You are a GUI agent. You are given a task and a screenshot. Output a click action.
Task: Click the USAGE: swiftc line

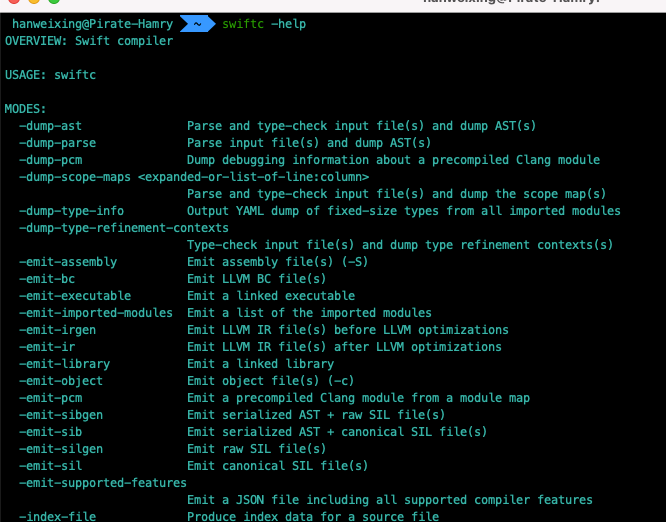(x=50, y=75)
